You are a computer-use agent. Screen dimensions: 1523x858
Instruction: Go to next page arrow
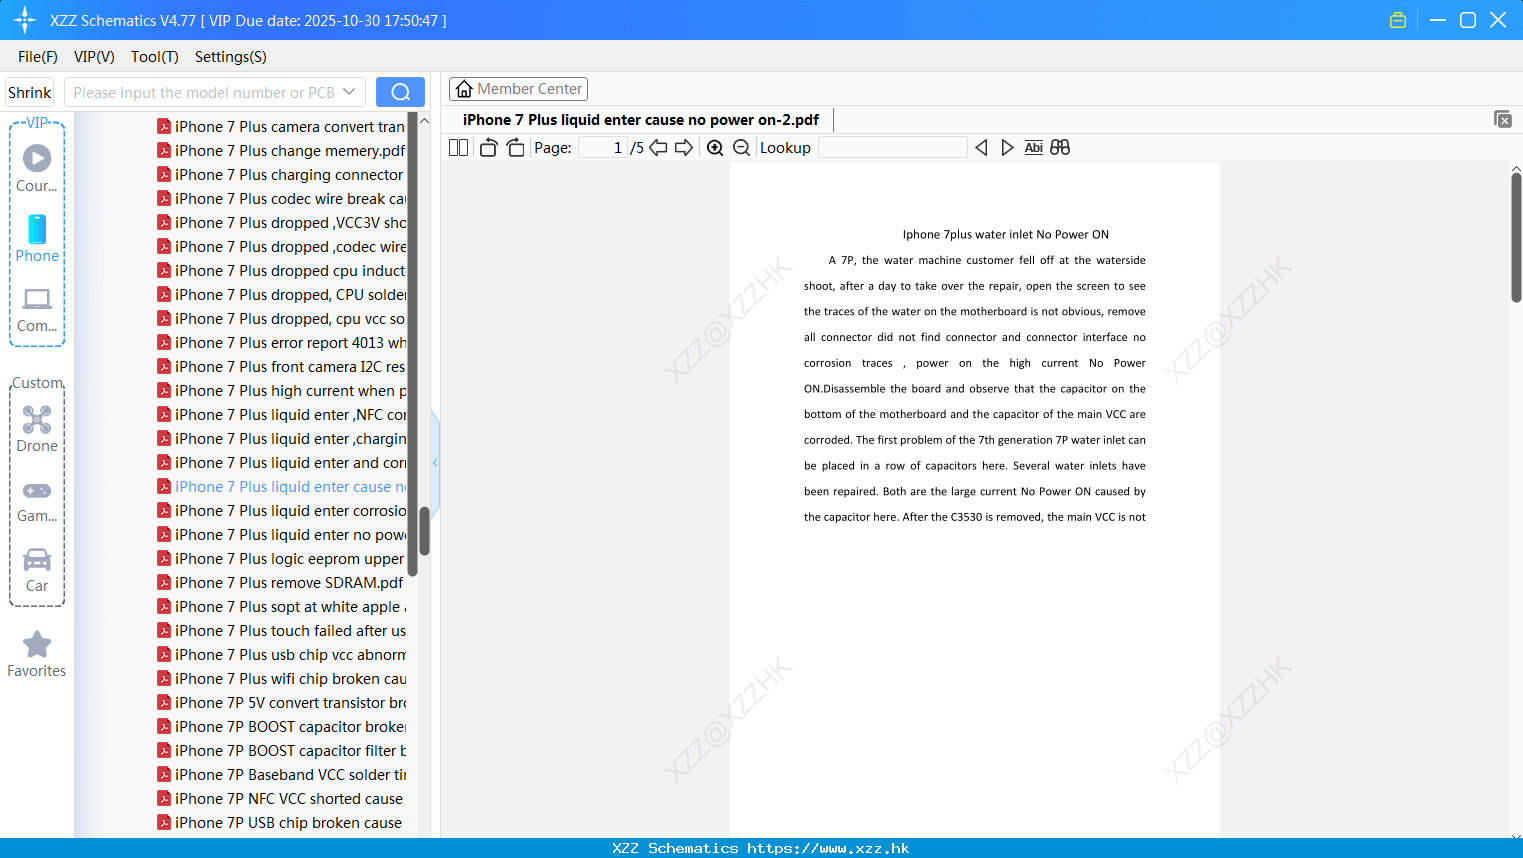tap(684, 148)
